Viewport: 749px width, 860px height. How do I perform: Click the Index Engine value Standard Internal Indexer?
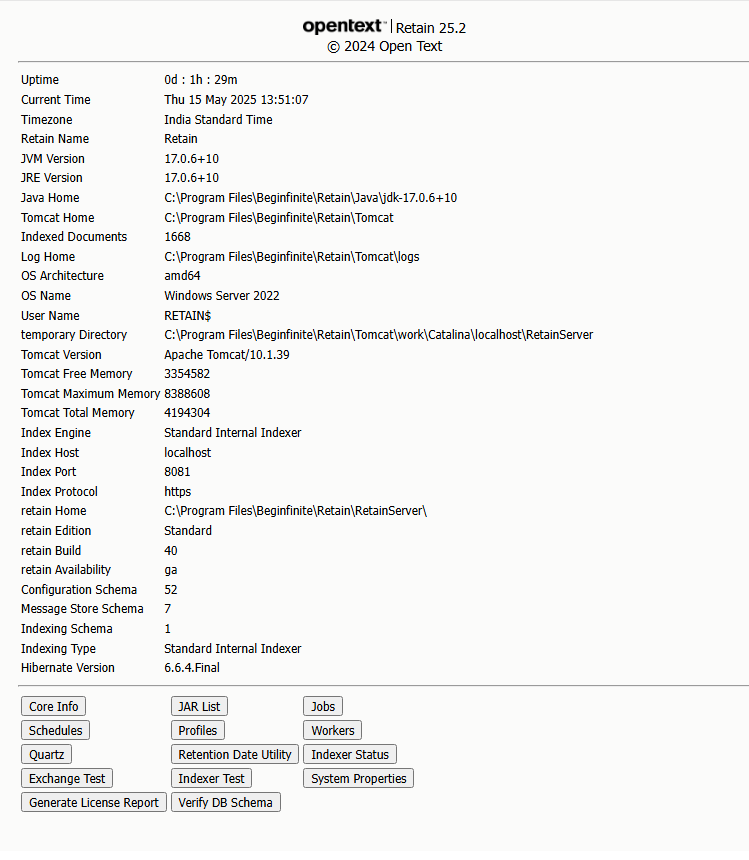232,433
